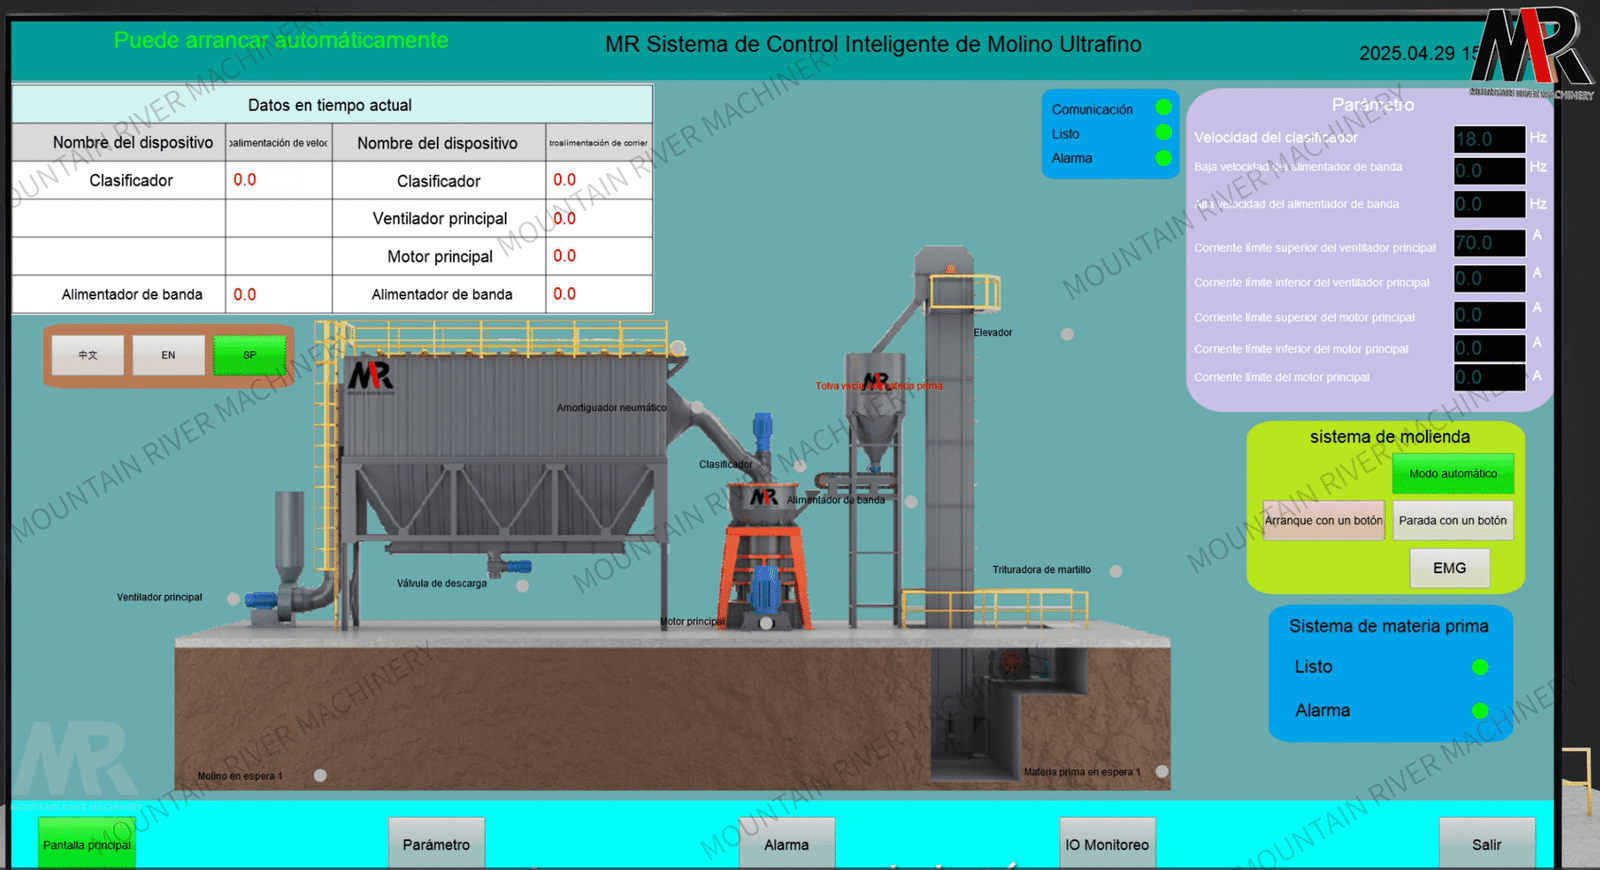The image size is (1600, 870).
Task: Toggle the Modo automático button
Action: tap(1452, 474)
